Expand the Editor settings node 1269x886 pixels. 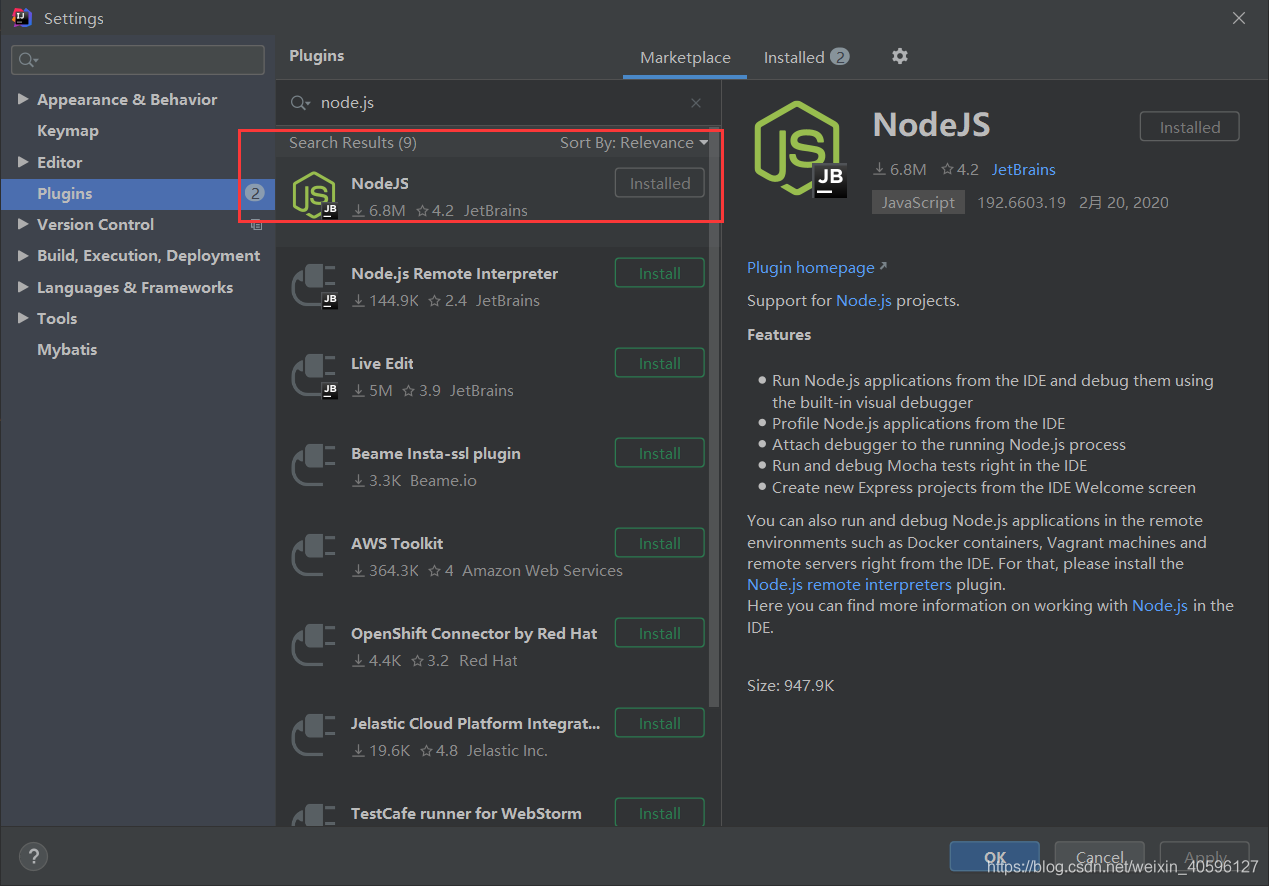23,162
